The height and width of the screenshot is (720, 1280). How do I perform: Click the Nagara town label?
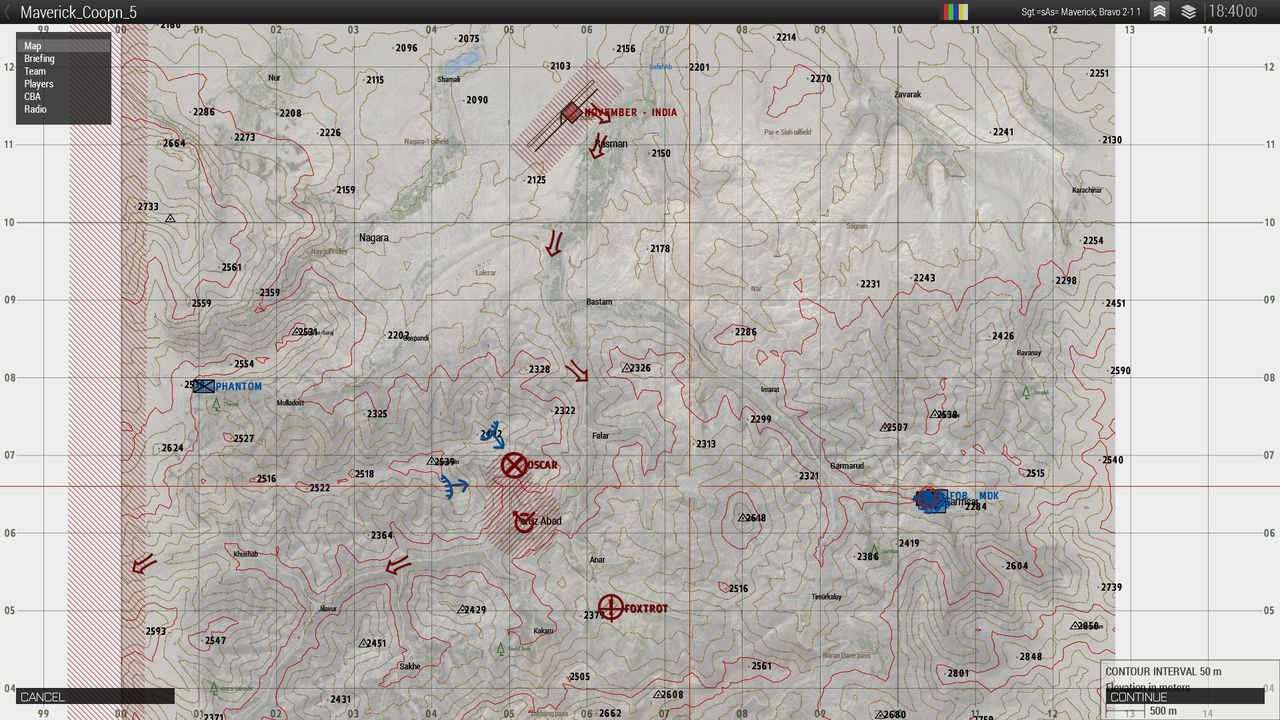click(374, 238)
